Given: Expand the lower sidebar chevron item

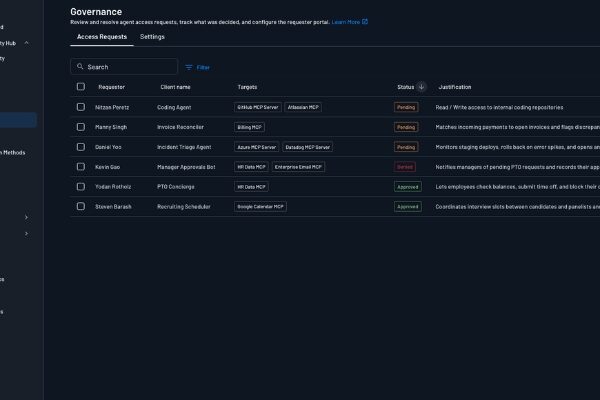Looking at the screenshot, I should [x=26, y=233].
